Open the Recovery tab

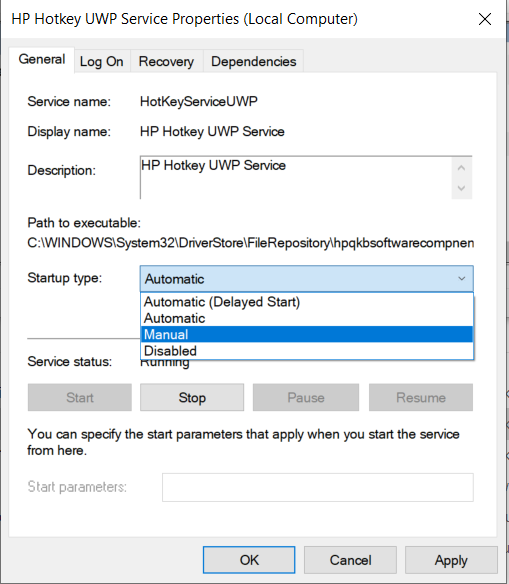click(x=166, y=61)
